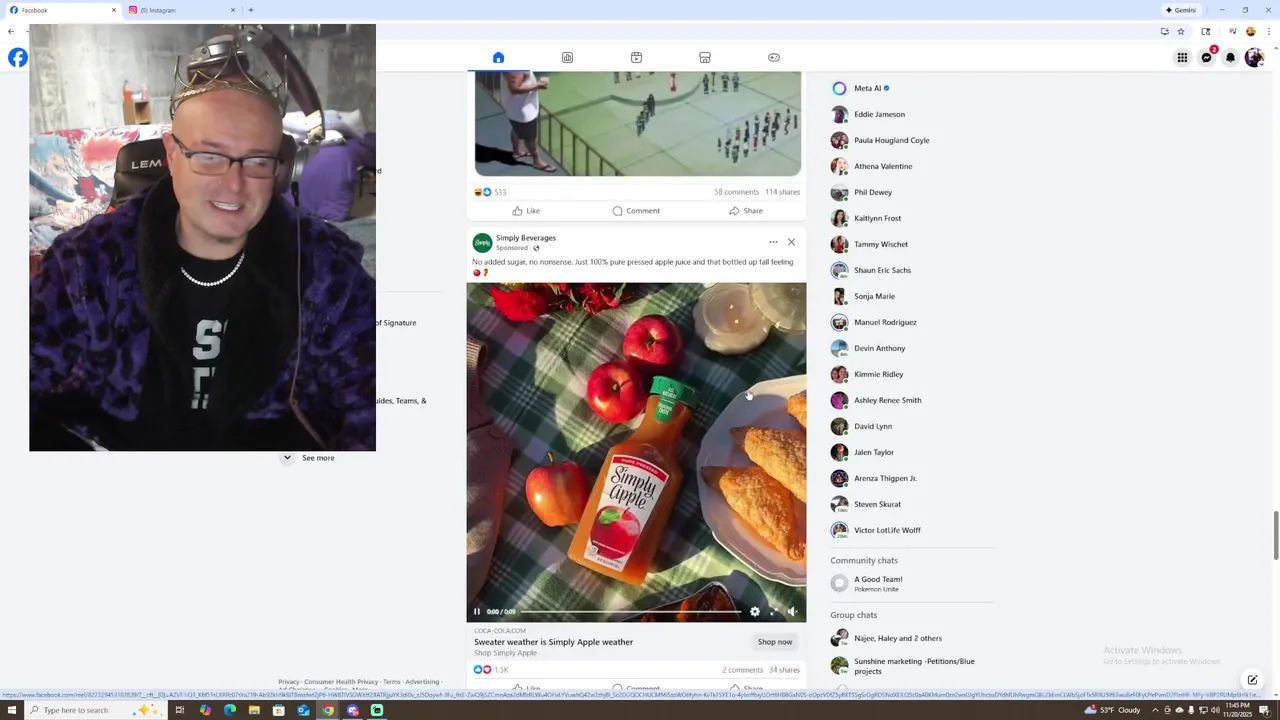
Task: Share the post with 114 shares
Action: 746,211
